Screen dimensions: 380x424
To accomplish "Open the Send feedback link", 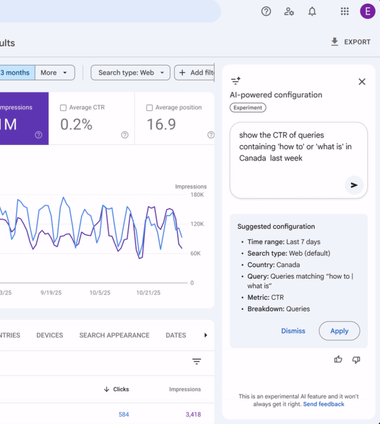I will coord(323,404).
